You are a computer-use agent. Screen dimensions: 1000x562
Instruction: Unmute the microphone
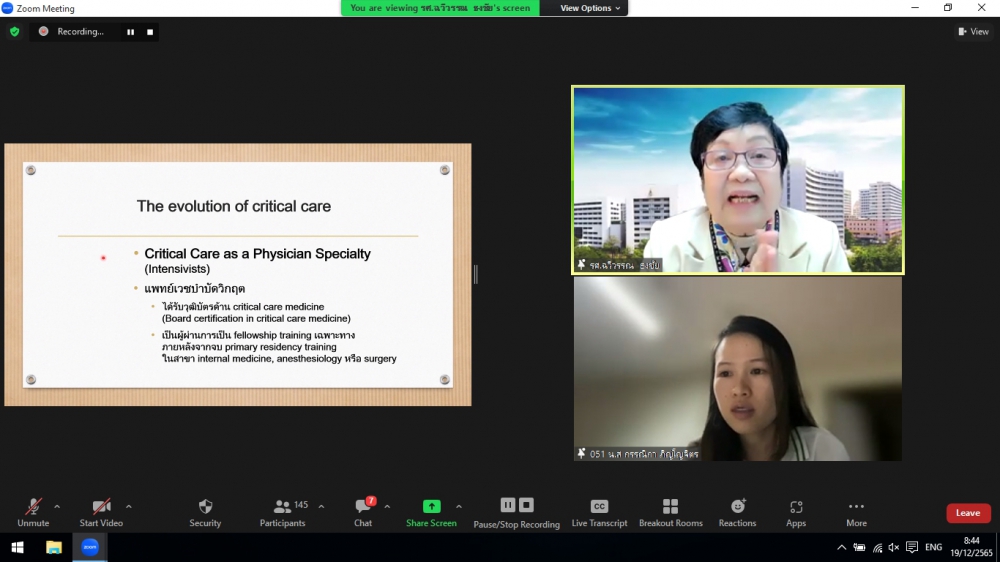pyautogui.click(x=33, y=512)
